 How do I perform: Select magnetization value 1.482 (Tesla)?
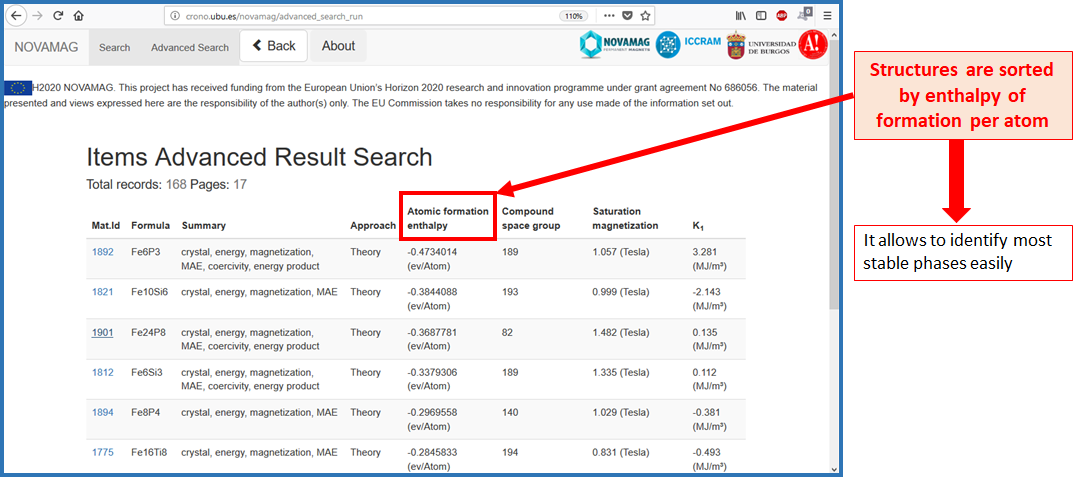pyautogui.click(x=621, y=333)
